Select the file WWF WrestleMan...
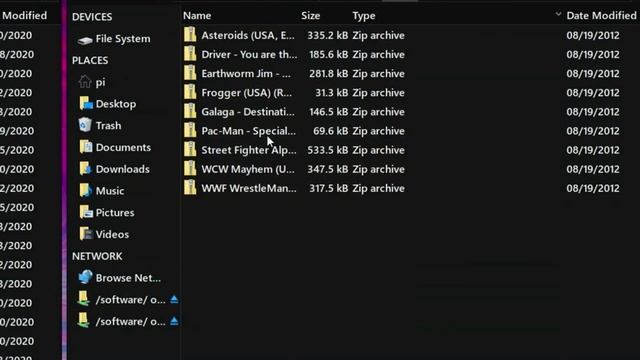The image size is (640, 360). (249, 189)
